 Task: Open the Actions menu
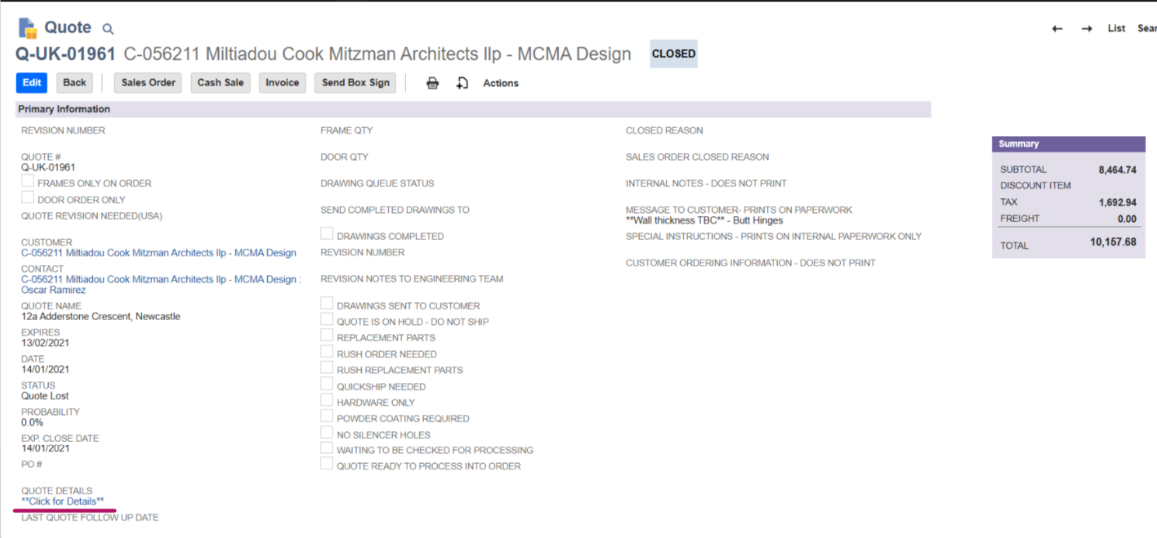pos(500,83)
